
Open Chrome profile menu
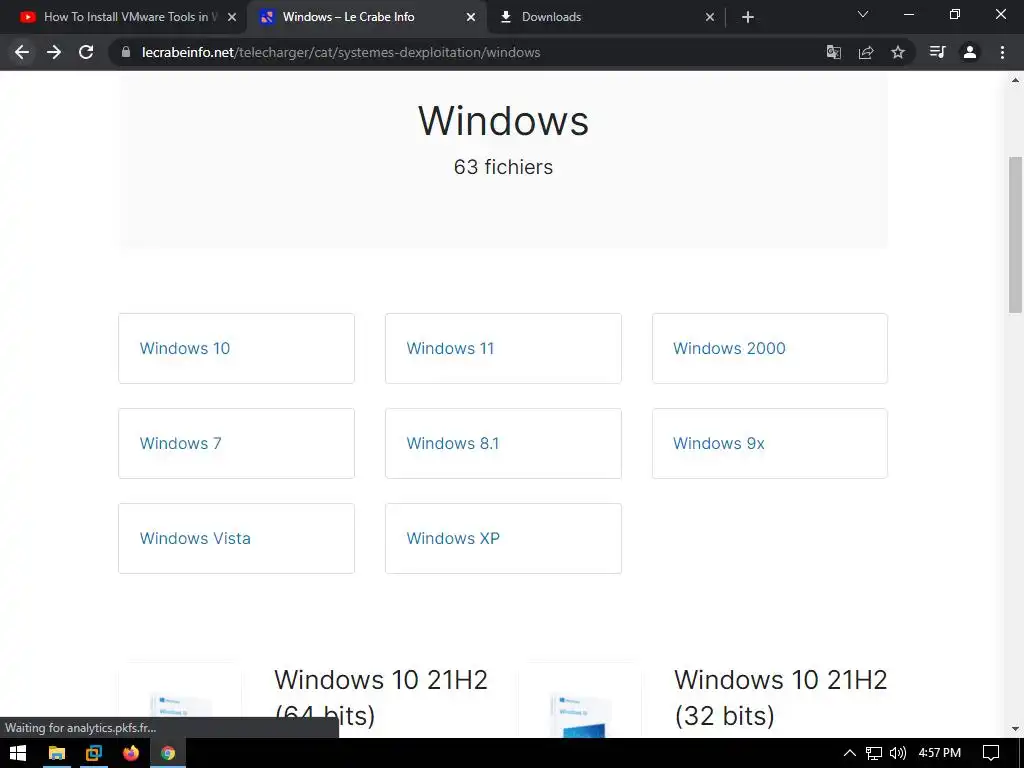coord(970,52)
